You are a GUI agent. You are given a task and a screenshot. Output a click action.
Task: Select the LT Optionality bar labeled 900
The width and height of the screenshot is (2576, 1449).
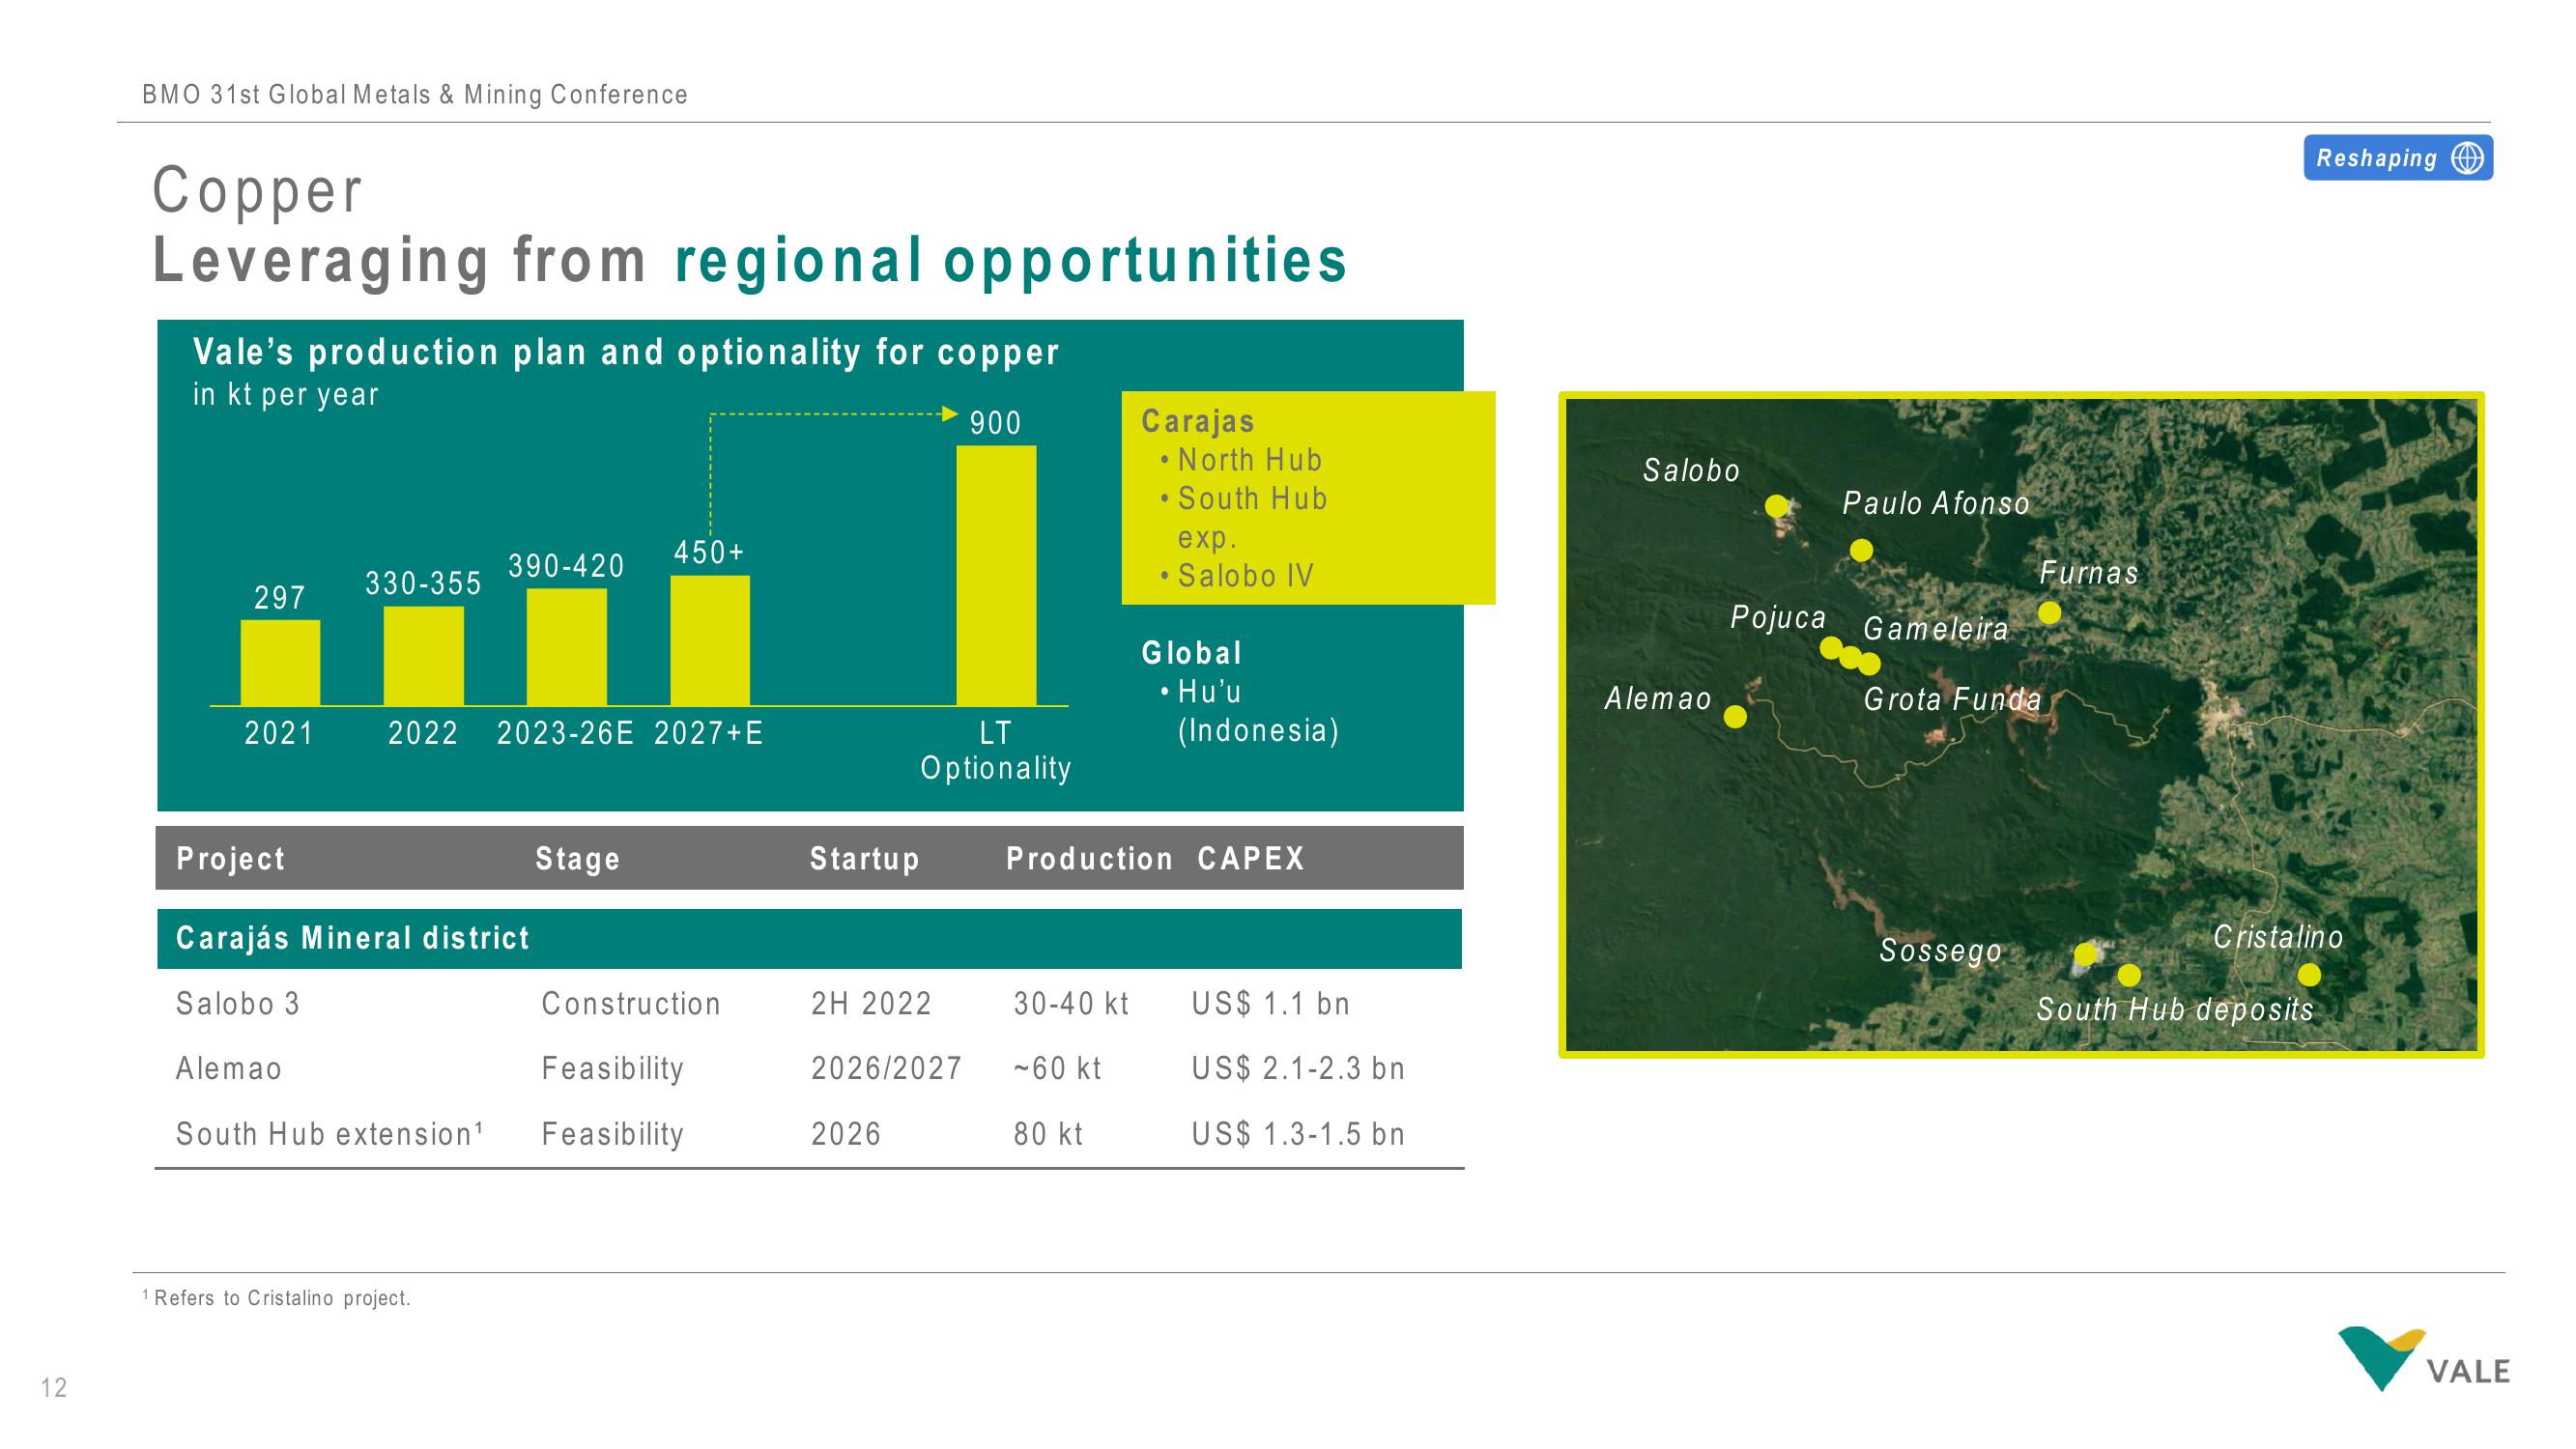pos(996,575)
